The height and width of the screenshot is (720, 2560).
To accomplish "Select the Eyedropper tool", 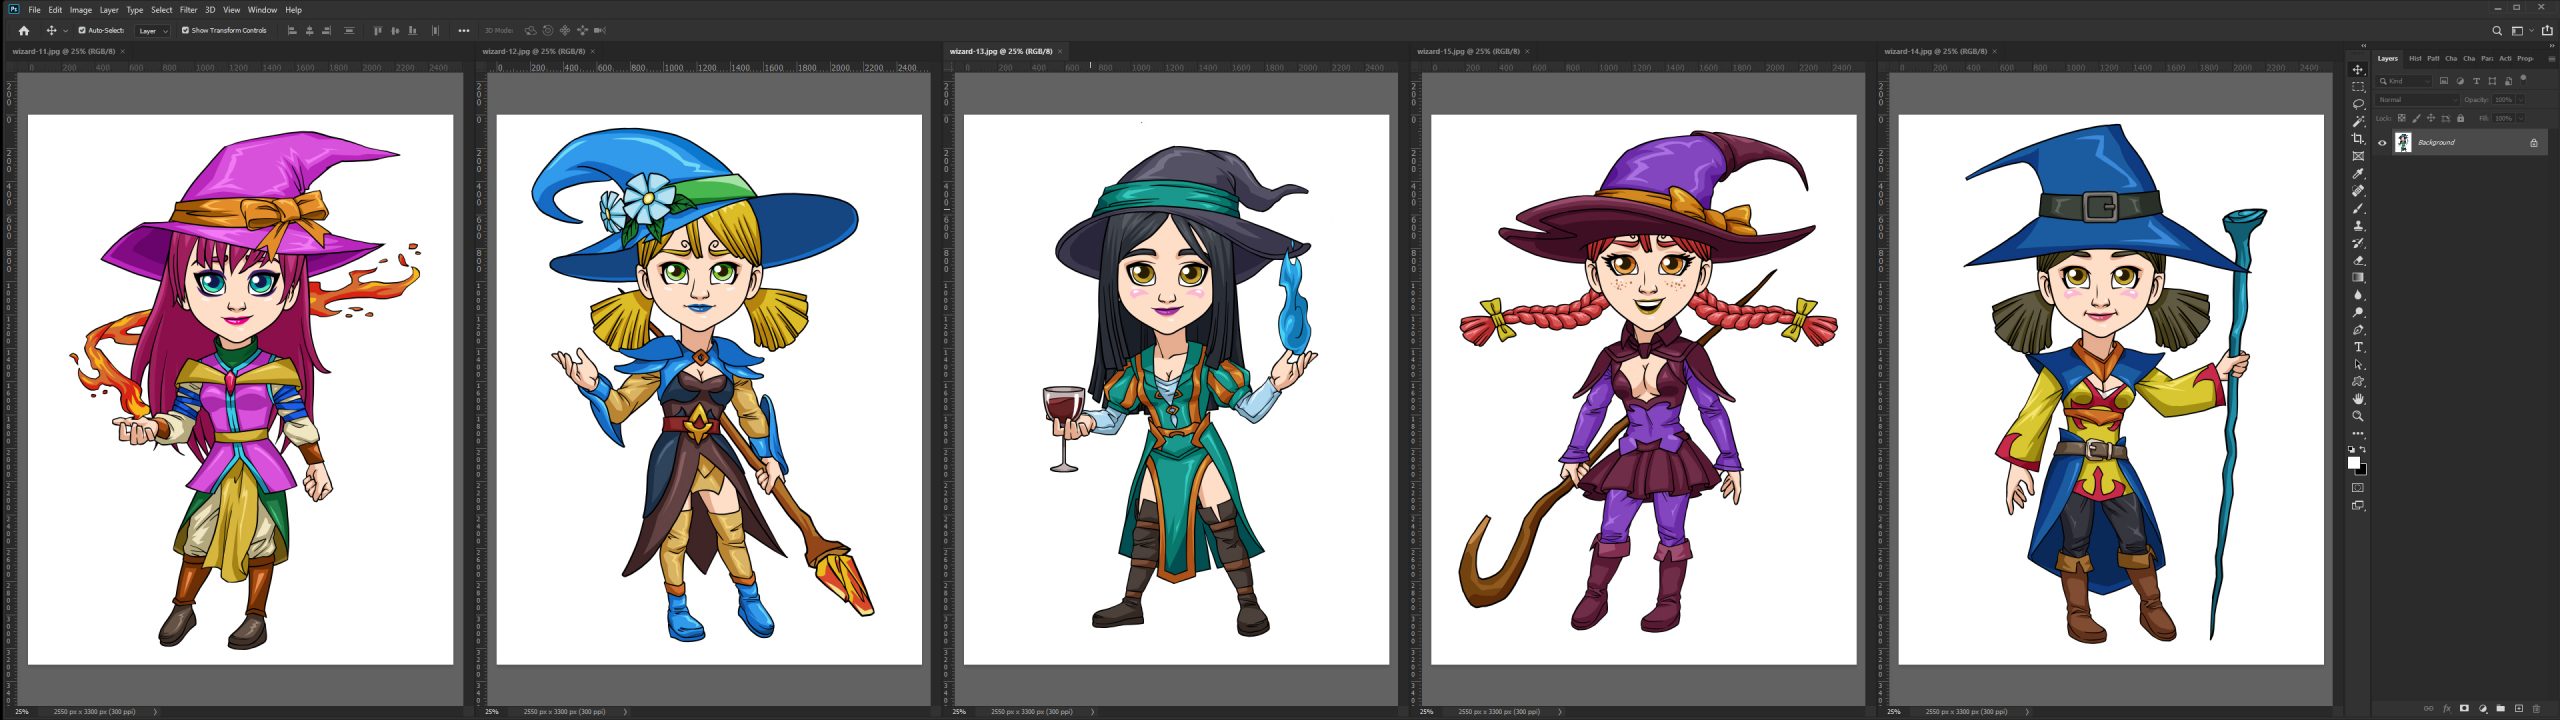I will click(2358, 173).
